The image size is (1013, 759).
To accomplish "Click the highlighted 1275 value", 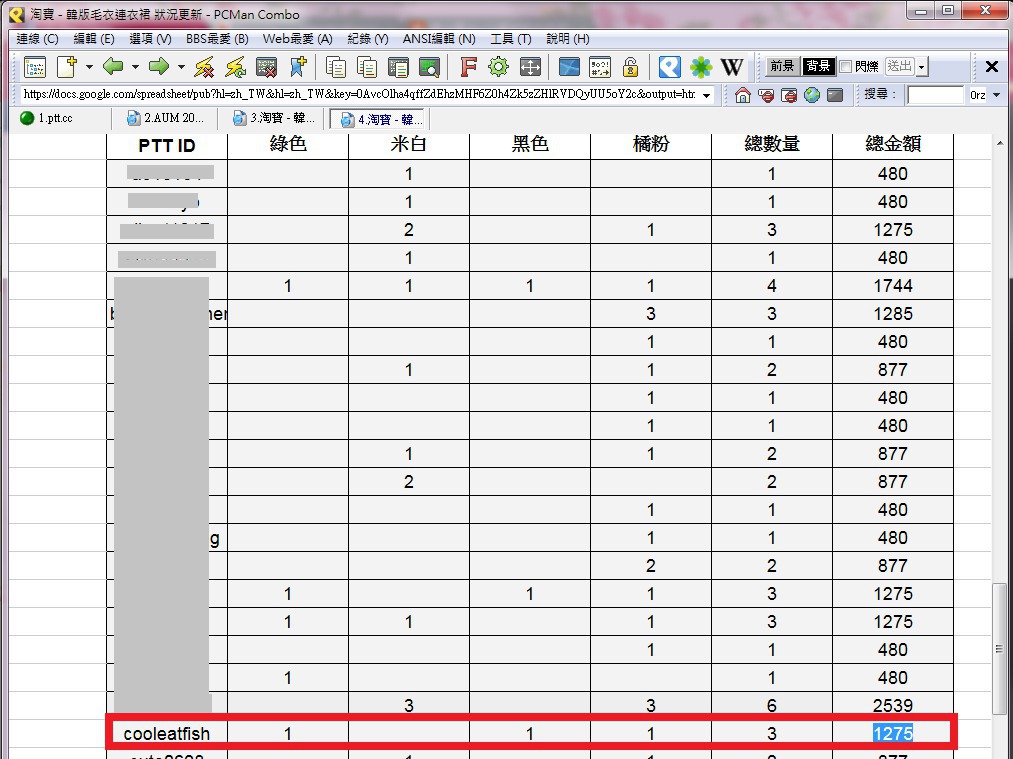I will point(893,734).
